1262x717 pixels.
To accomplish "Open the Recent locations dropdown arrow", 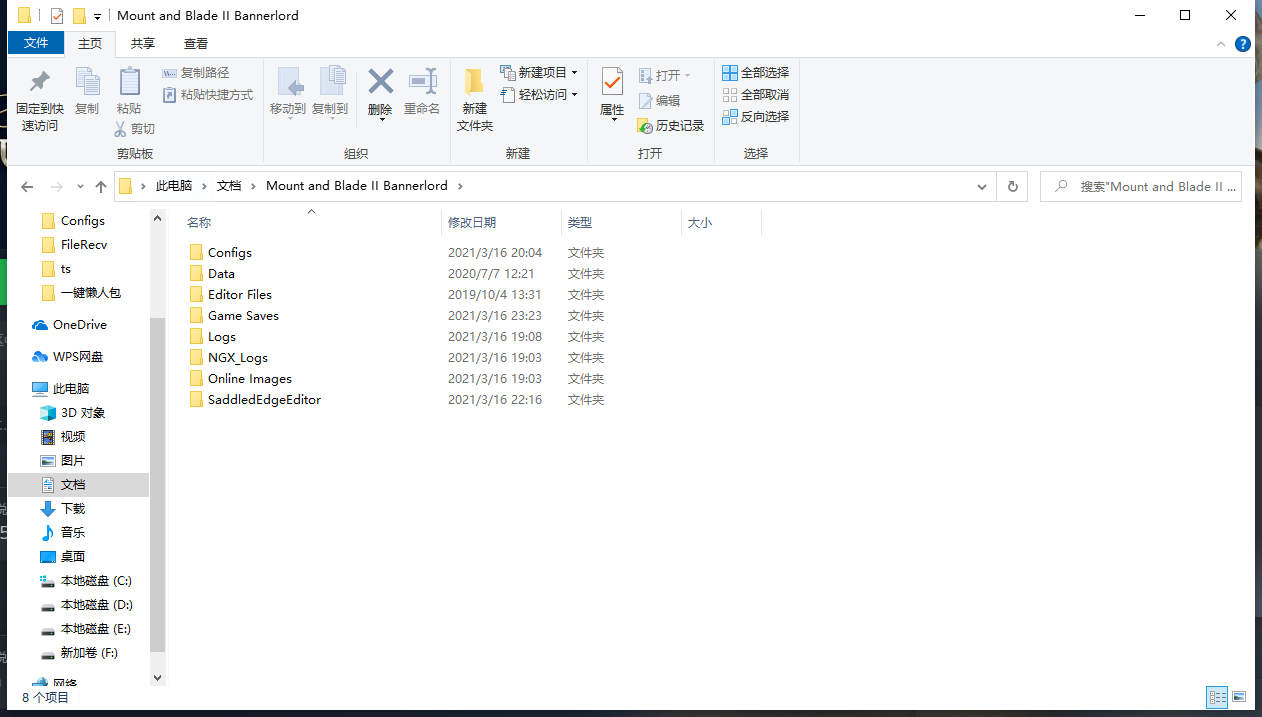I will (x=79, y=187).
